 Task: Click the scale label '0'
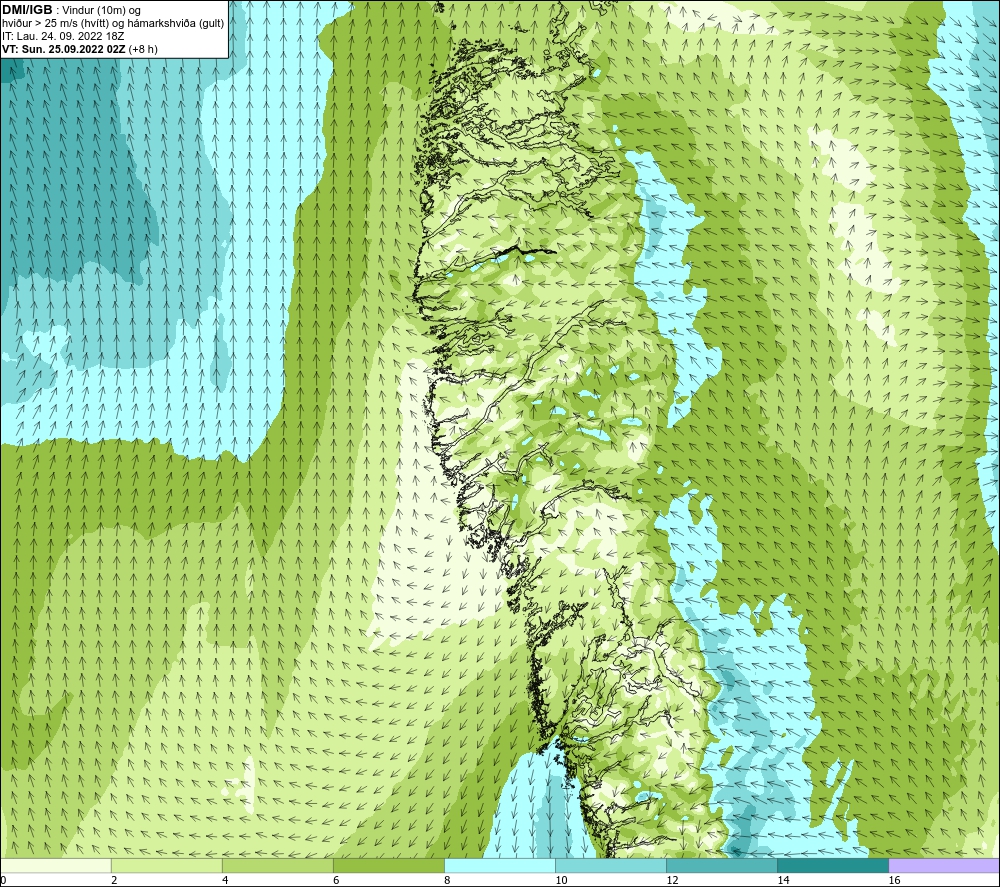(x=3, y=881)
